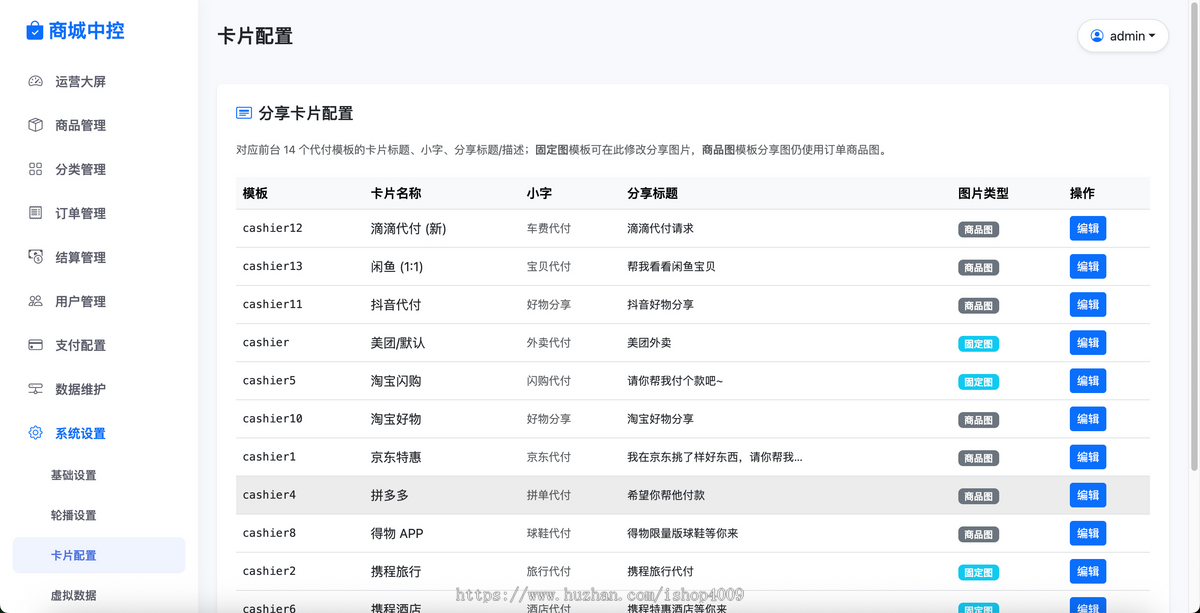Screen dimensions: 1200x613
Task: Click 编辑 for cashier10 淘宝好物
Action: tap(1088, 419)
